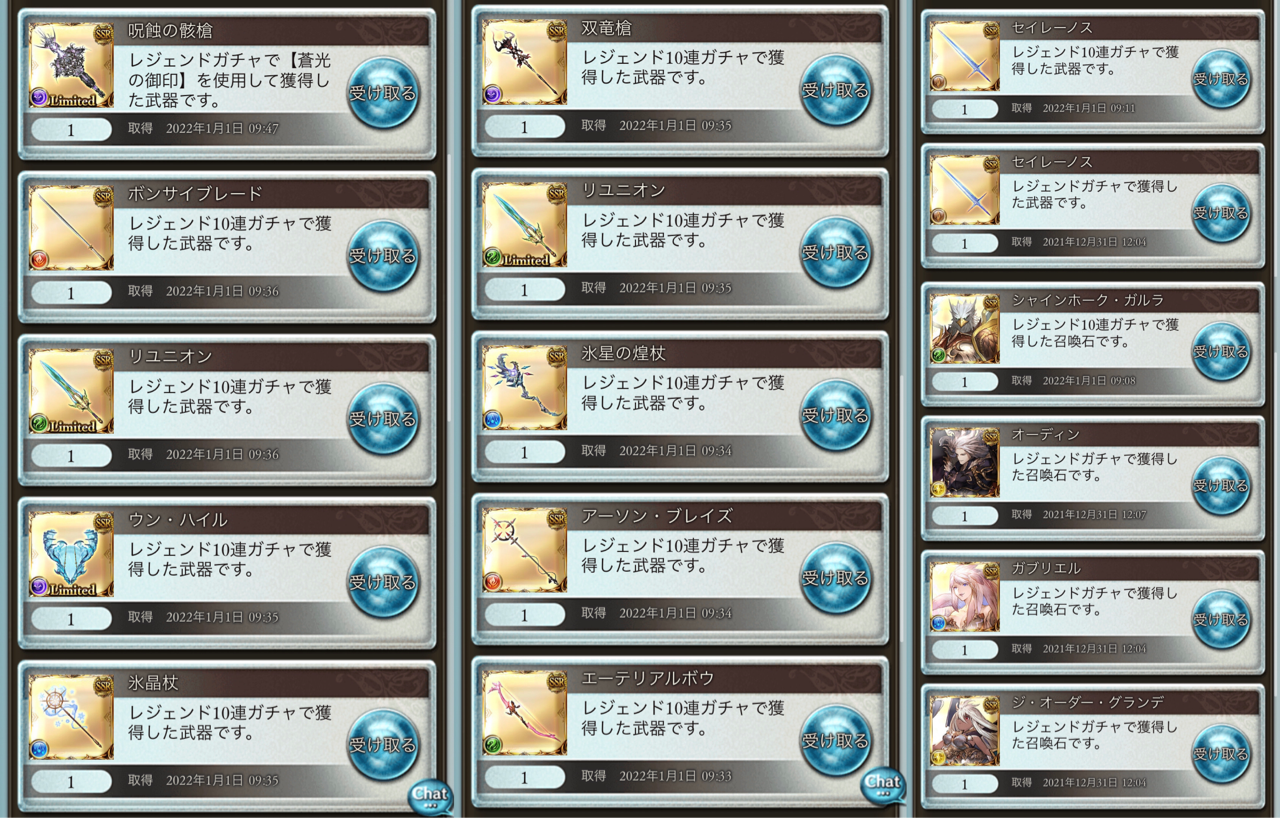Claim 呪蝕の骸槍 with its 受け取る button
The height and width of the screenshot is (818, 1280).
(383, 93)
